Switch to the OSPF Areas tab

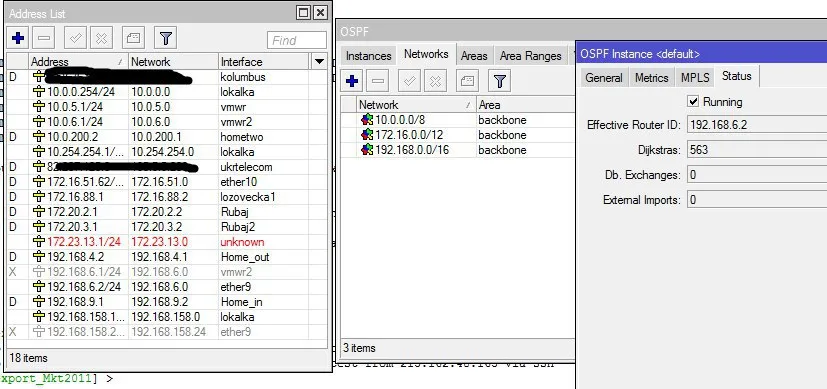click(x=474, y=56)
